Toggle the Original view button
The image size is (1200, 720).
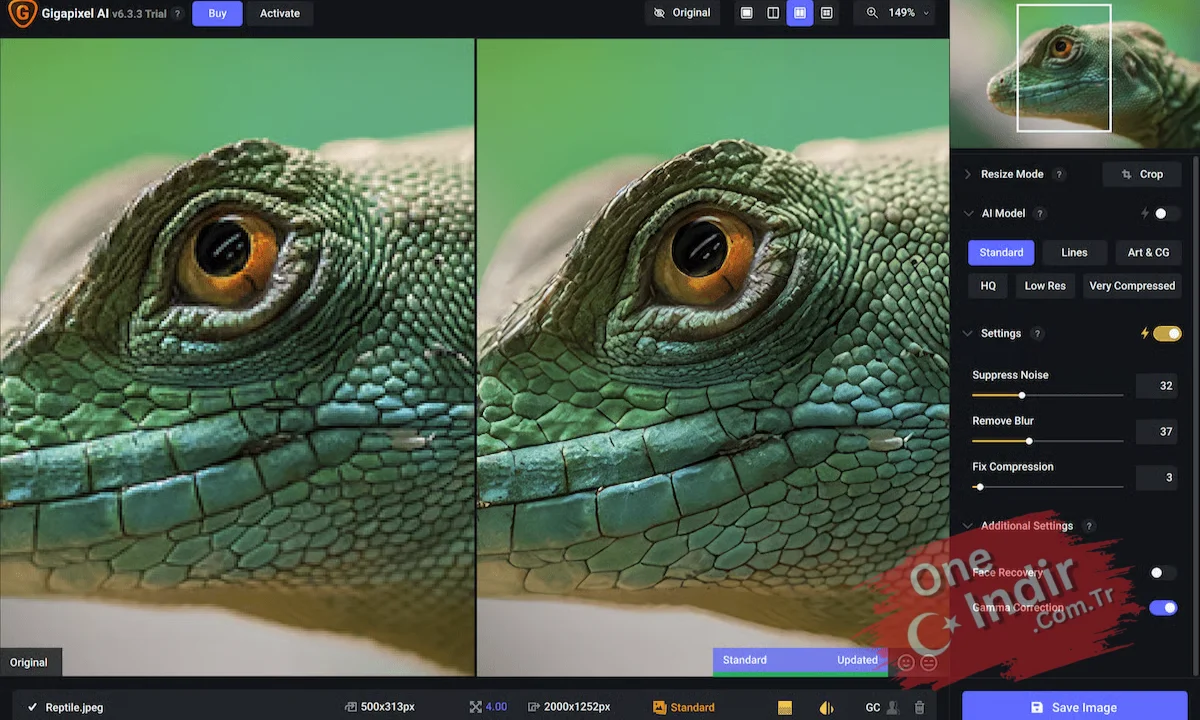682,13
